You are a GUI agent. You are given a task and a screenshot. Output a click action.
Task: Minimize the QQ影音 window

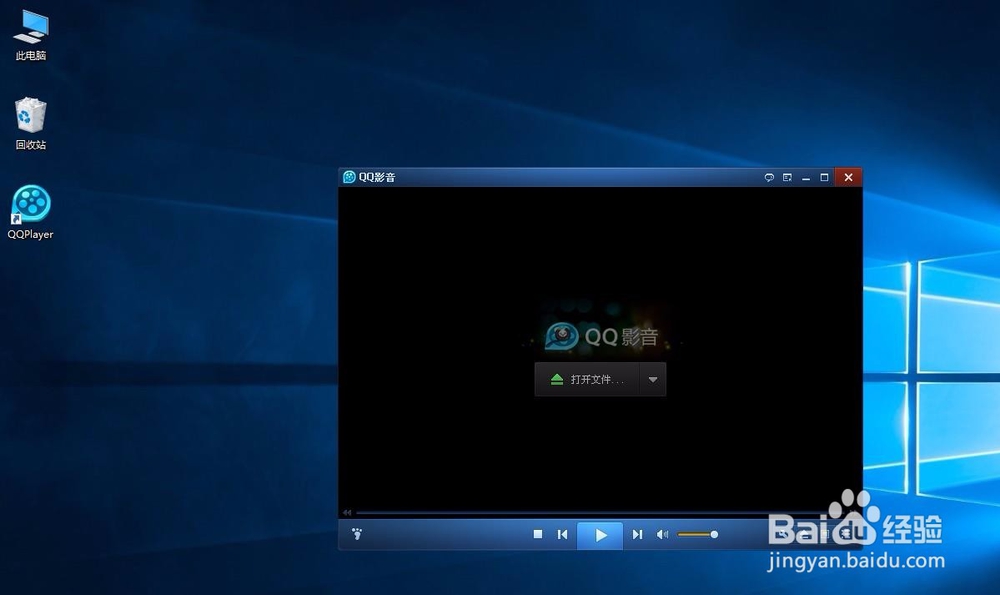point(805,178)
